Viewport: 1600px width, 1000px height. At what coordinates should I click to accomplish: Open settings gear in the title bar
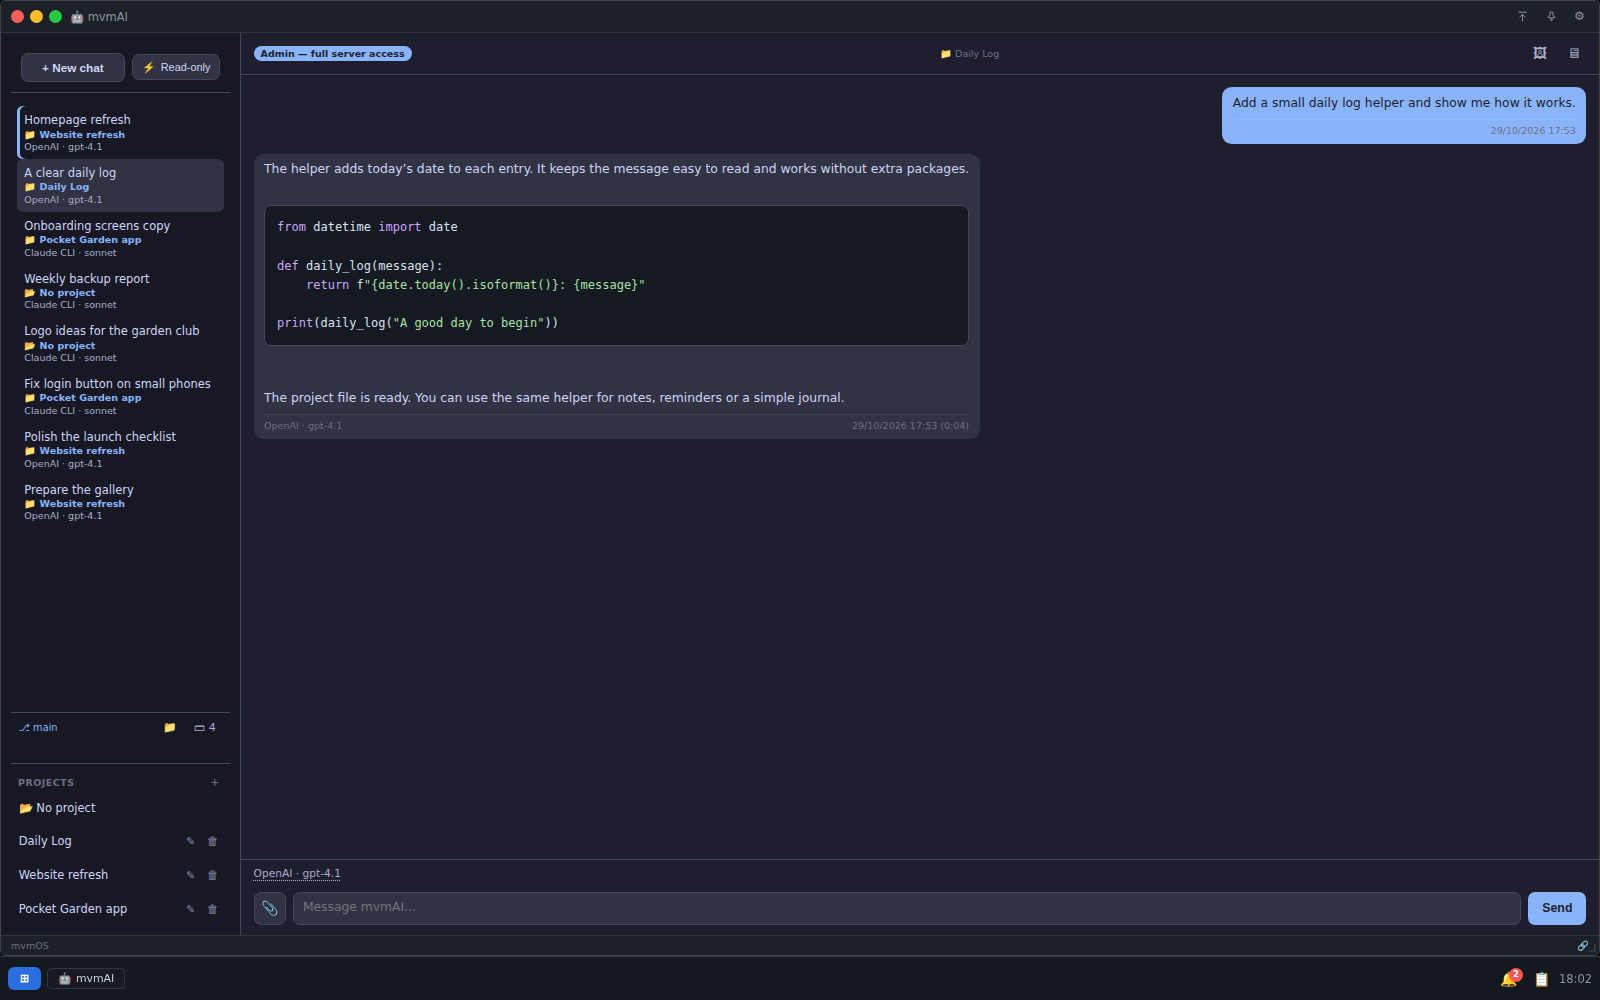coord(1579,16)
